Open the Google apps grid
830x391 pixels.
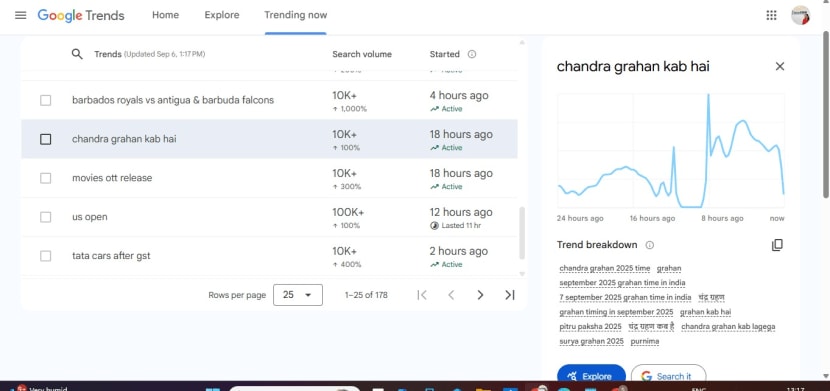point(771,15)
